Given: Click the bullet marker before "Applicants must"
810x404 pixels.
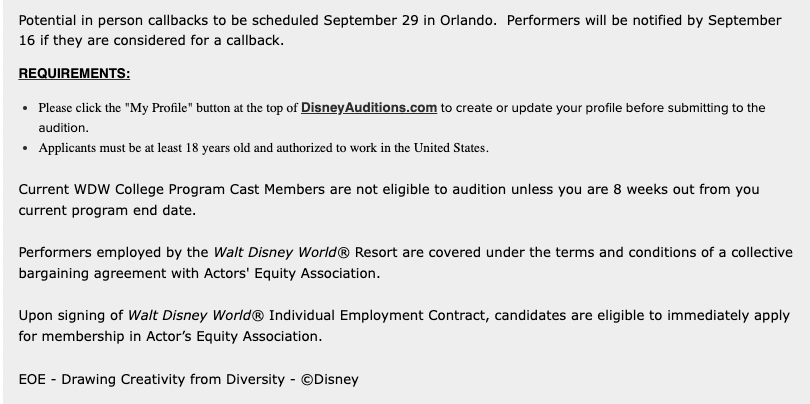Looking at the screenshot, I should (25, 148).
